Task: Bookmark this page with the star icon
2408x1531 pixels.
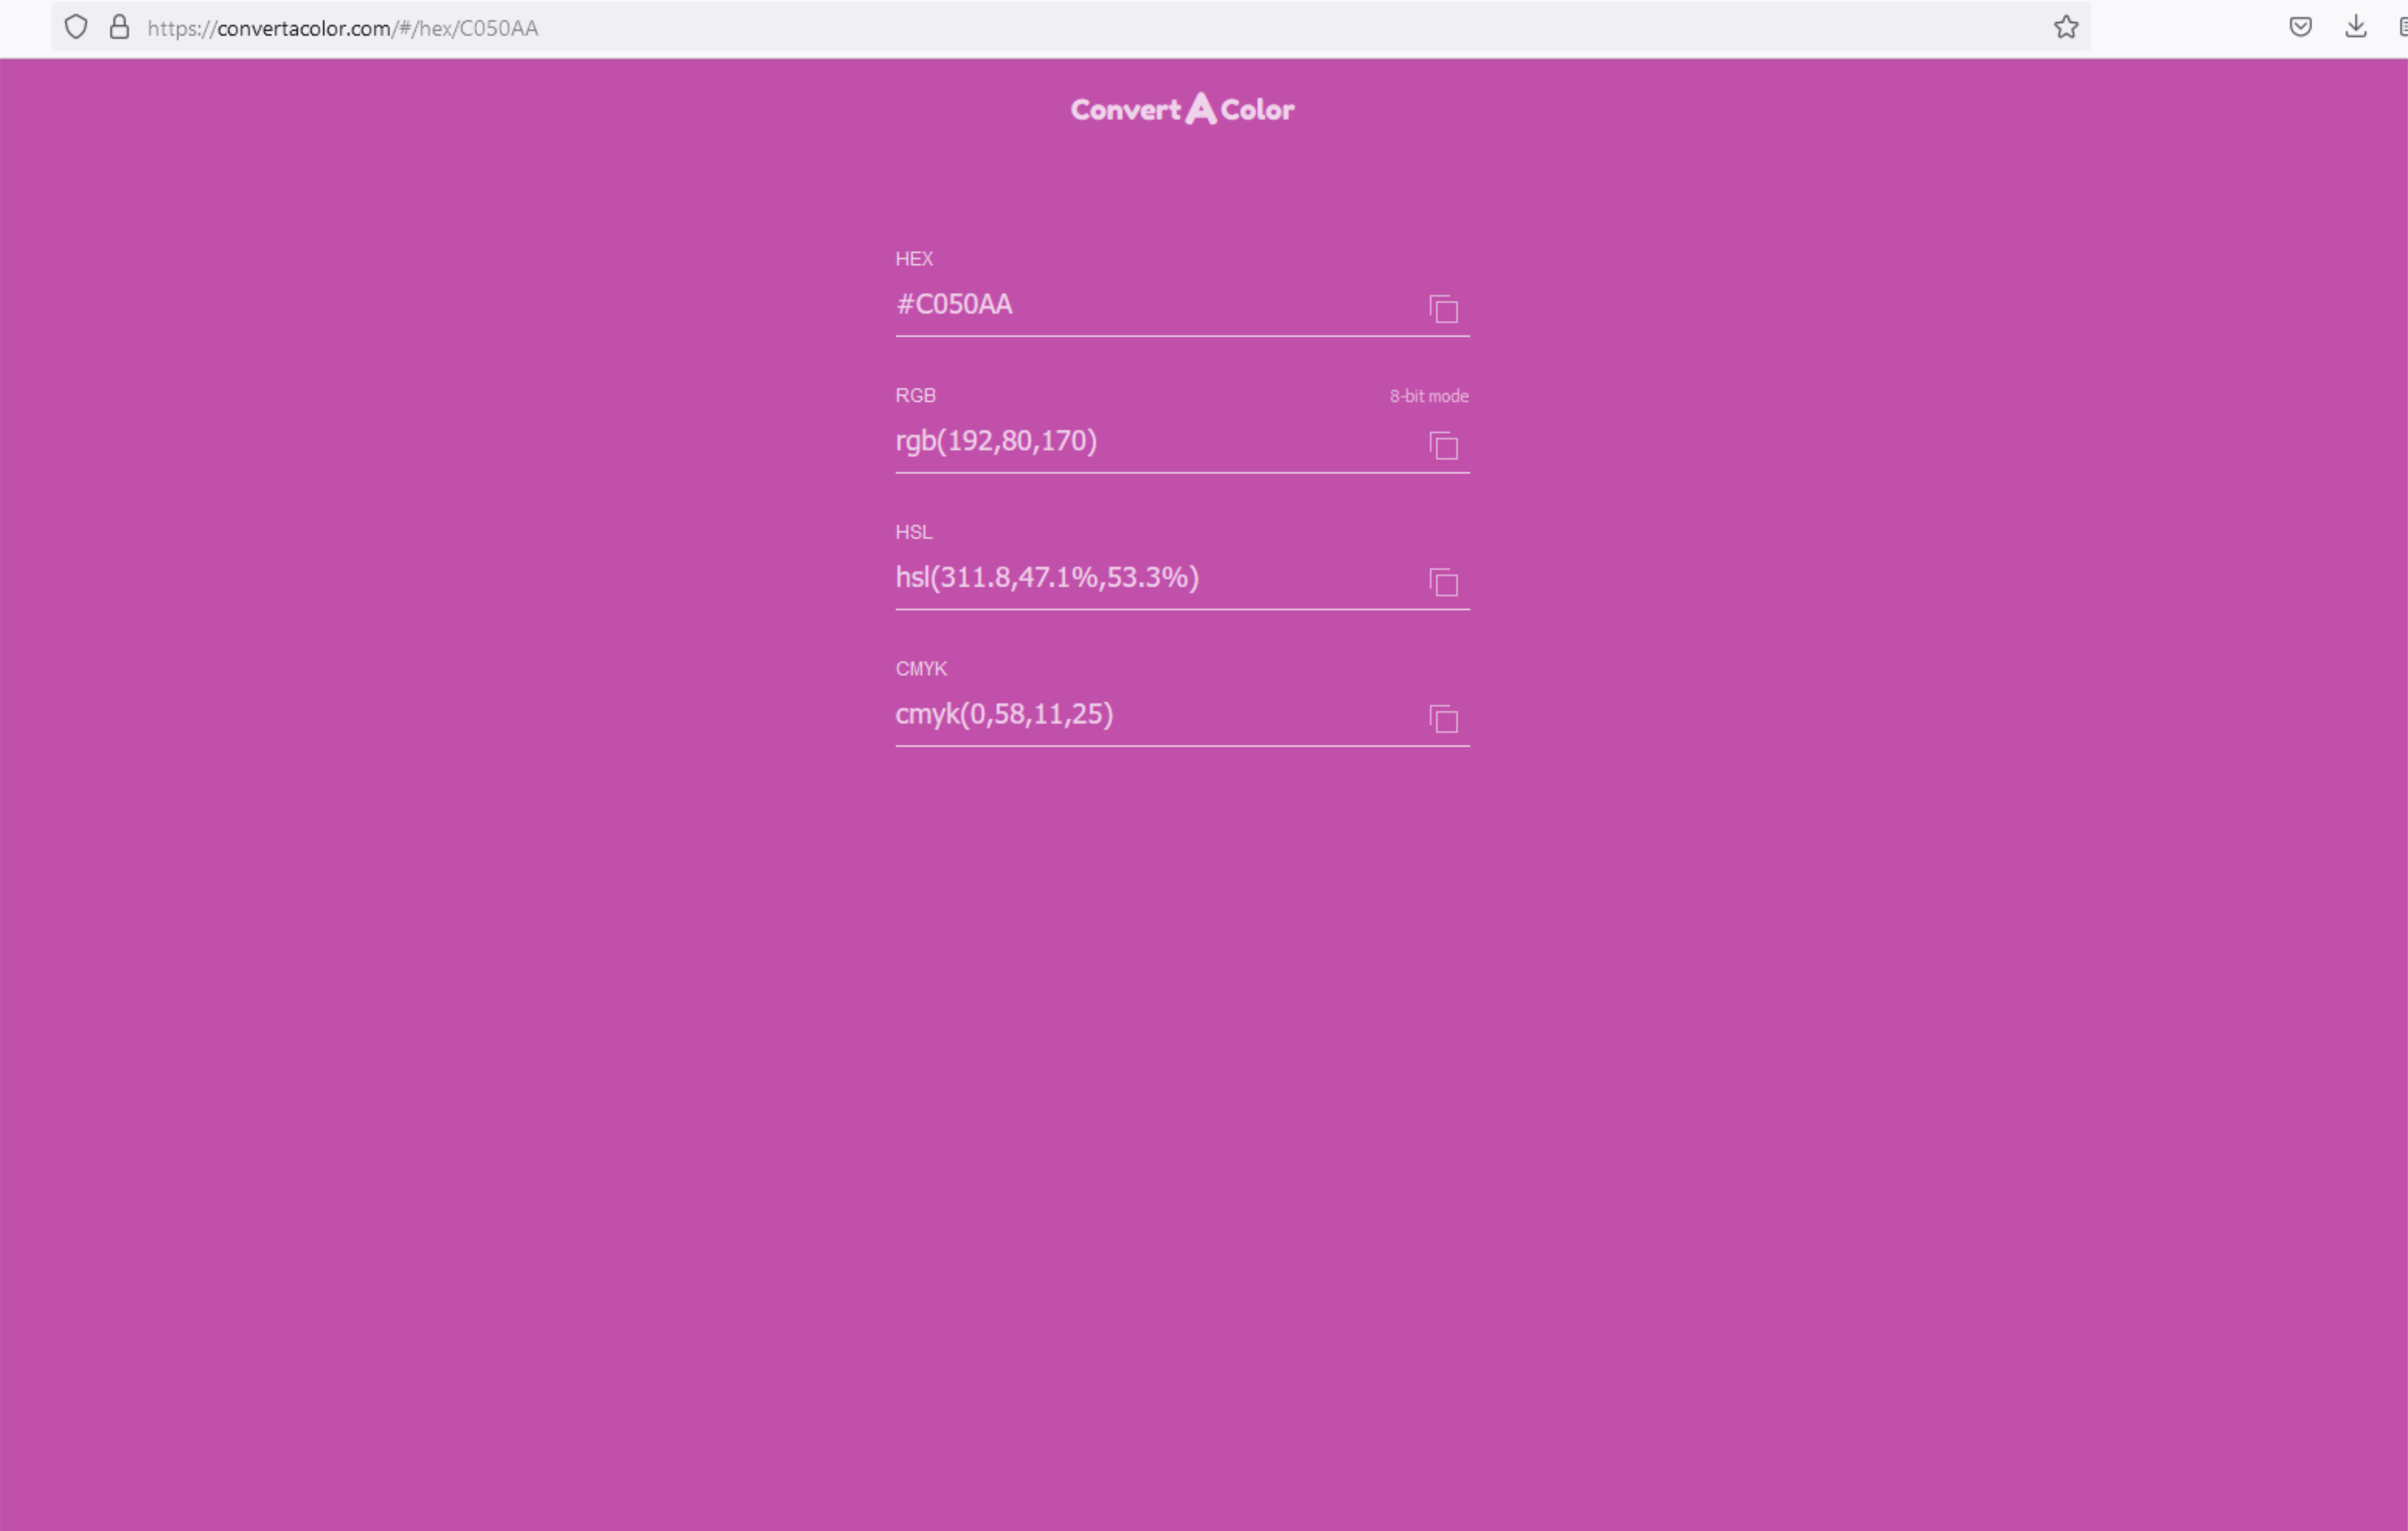Action: tap(2066, 27)
